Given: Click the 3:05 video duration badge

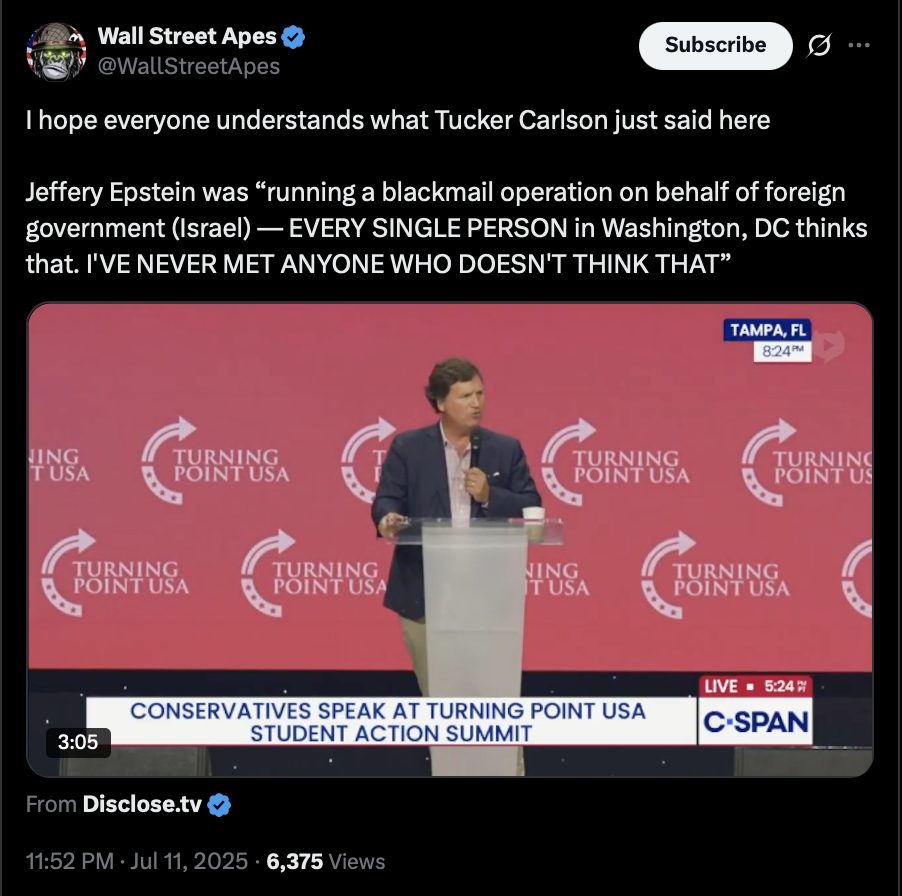Looking at the screenshot, I should click(x=78, y=742).
